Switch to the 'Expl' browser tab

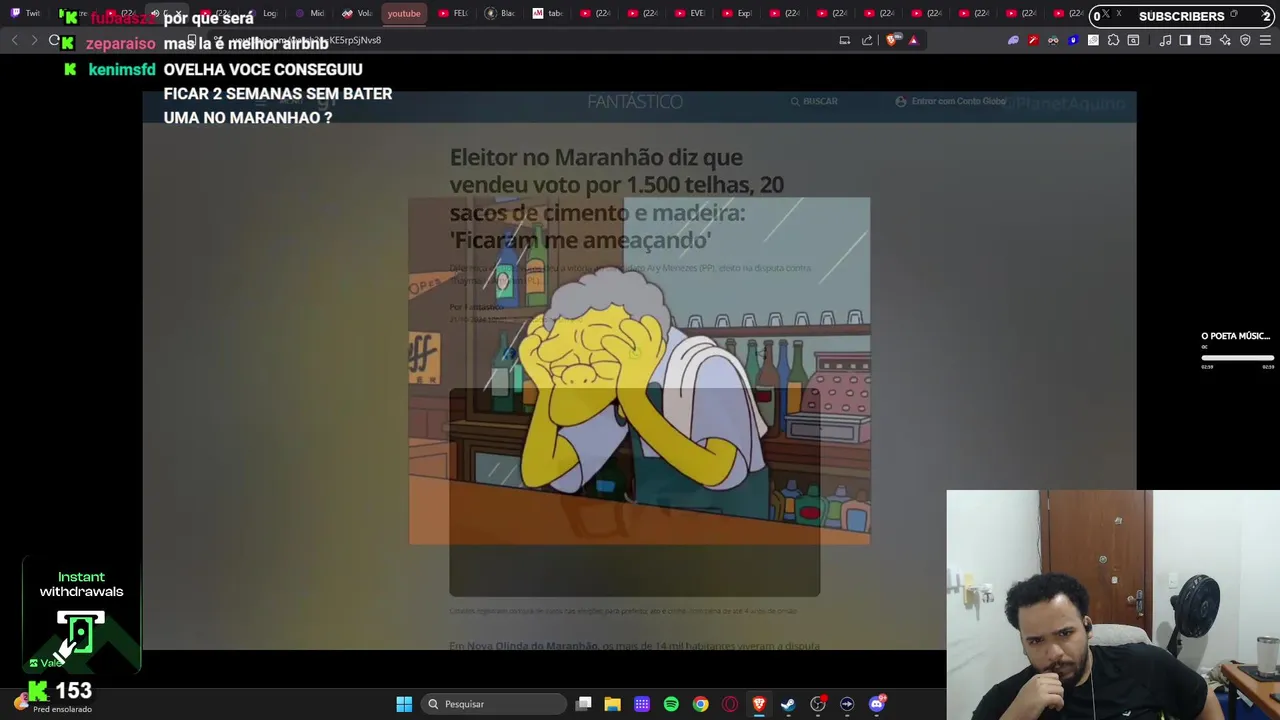[736, 13]
